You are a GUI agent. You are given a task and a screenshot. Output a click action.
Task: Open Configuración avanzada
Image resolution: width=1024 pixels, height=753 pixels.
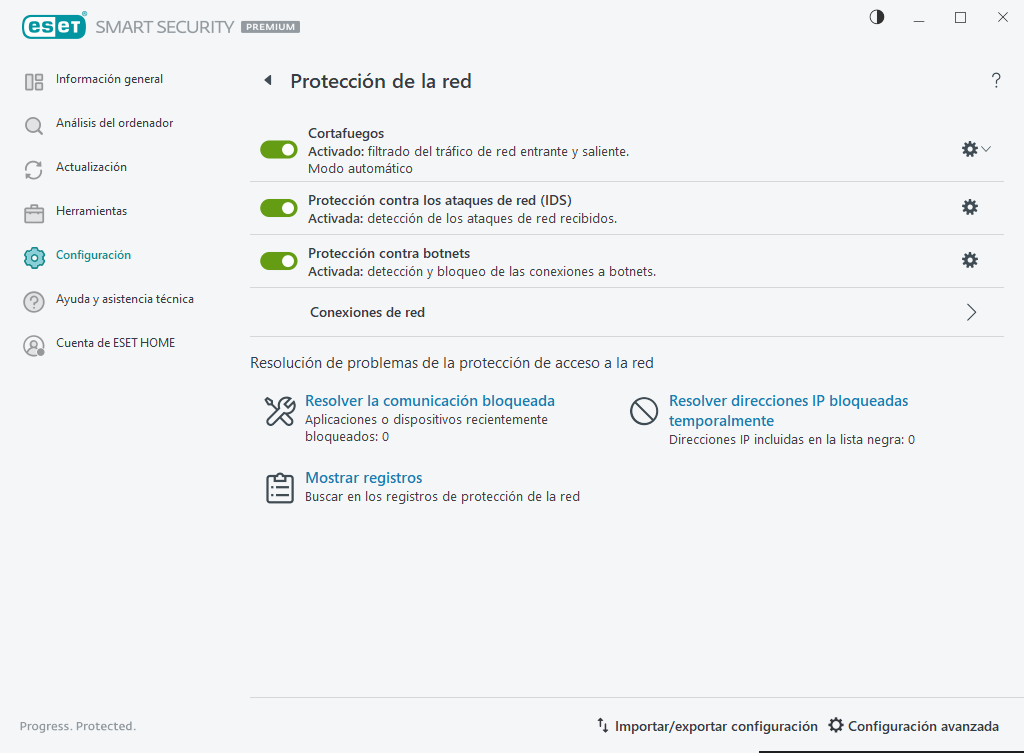pyautogui.click(x=914, y=726)
